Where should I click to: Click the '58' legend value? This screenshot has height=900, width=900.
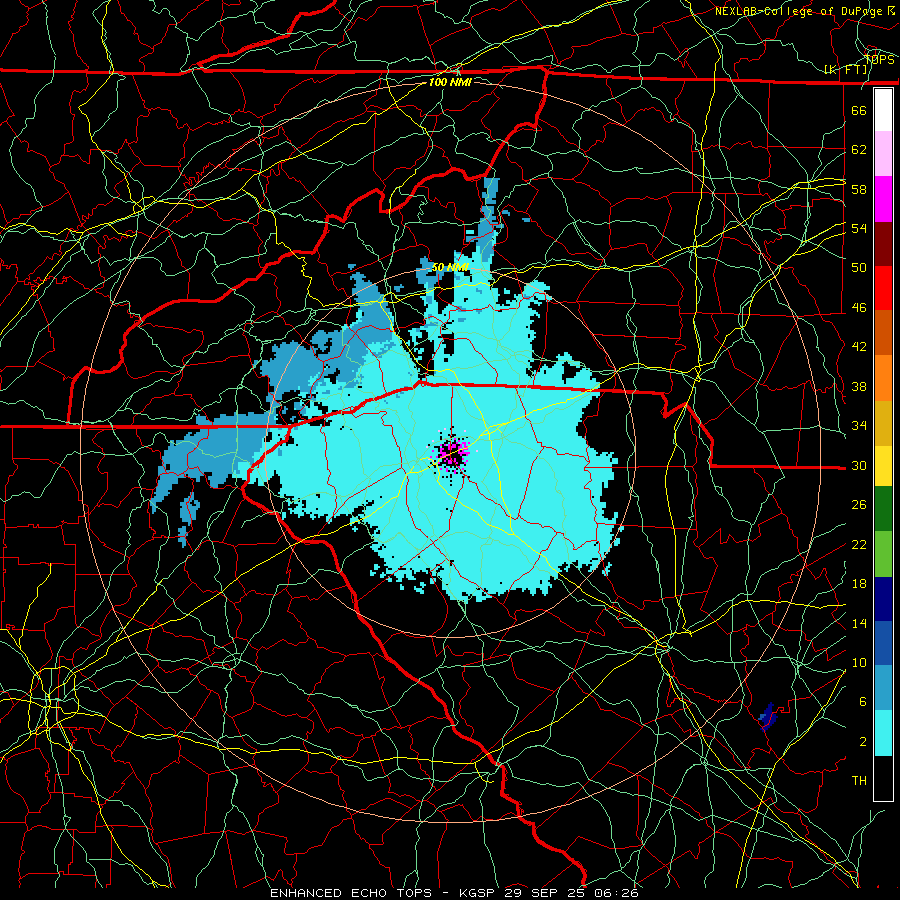pyautogui.click(x=859, y=189)
